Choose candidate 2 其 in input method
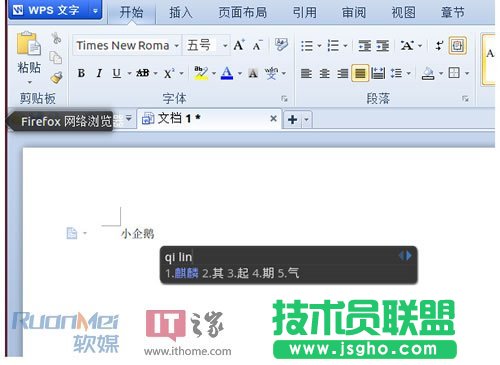This screenshot has width=500, height=365. point(213,273)
